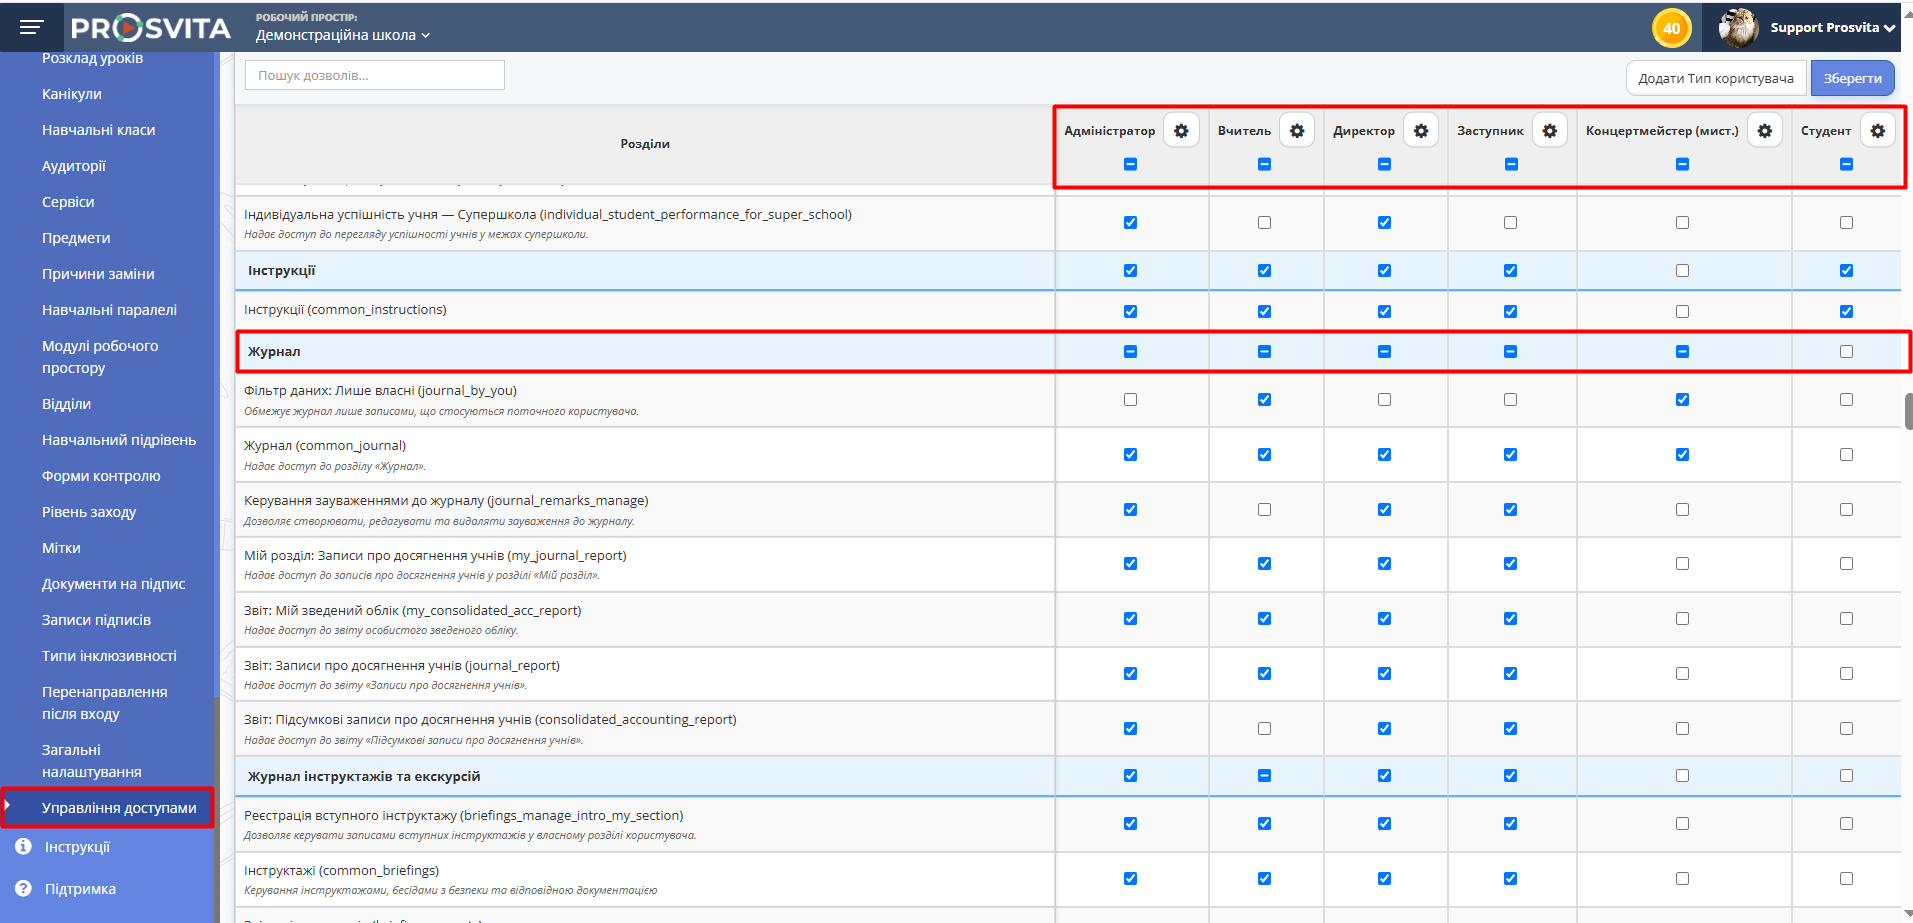Uncheck Інструкції section for Студент

tap(1846, 271)
